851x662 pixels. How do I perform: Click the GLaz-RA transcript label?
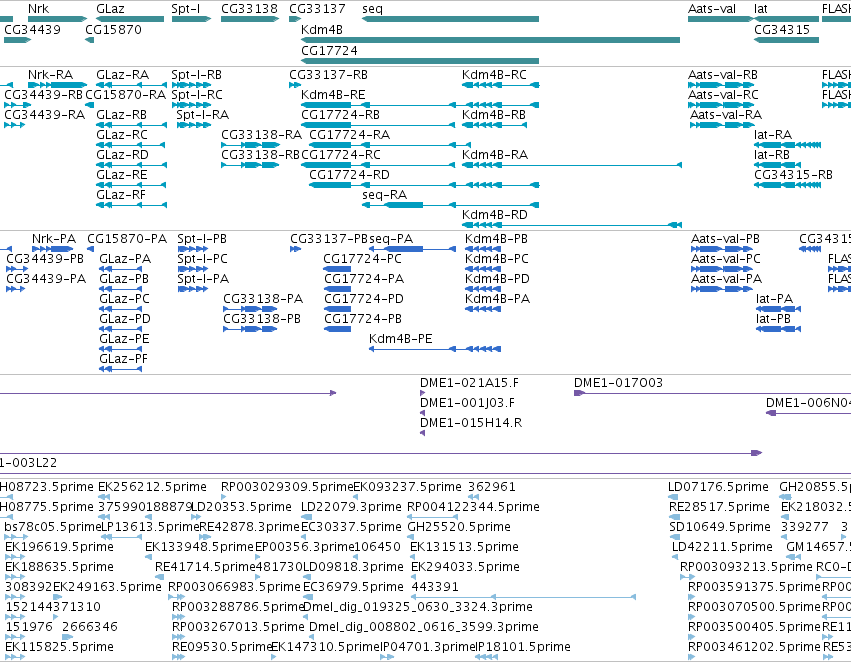[122, 75]
